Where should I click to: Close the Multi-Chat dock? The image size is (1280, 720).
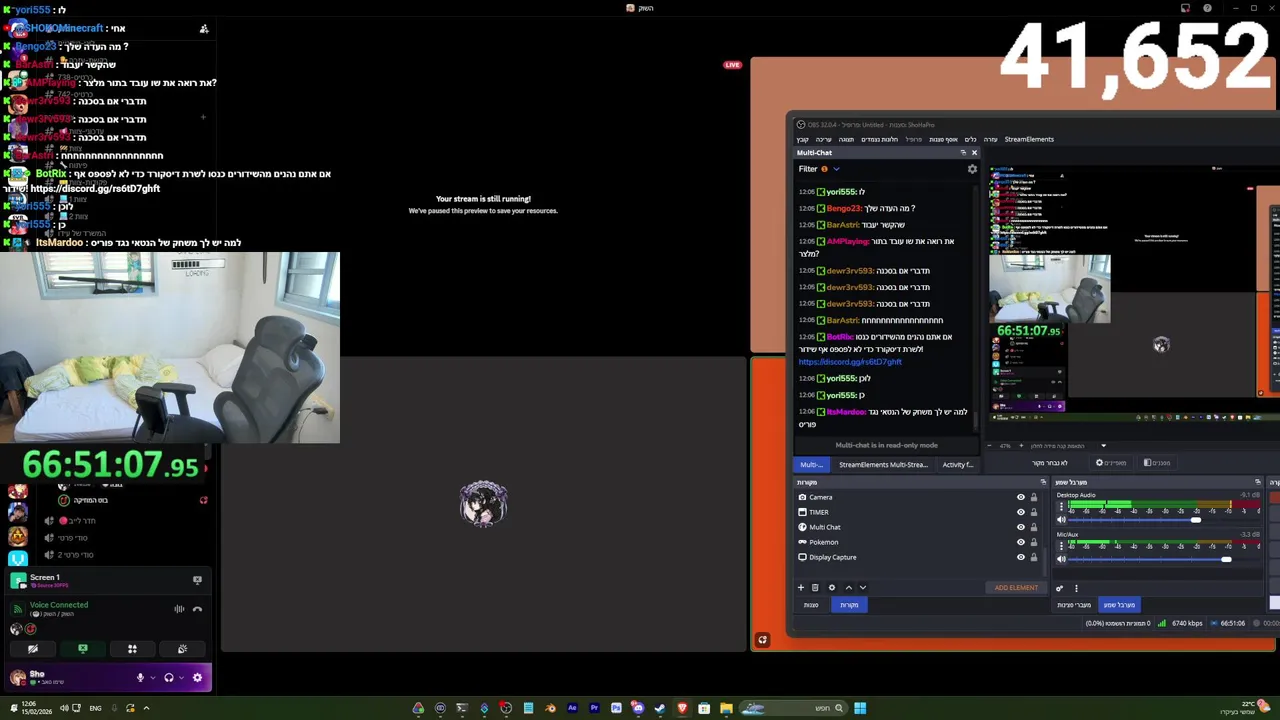point(974,153)
